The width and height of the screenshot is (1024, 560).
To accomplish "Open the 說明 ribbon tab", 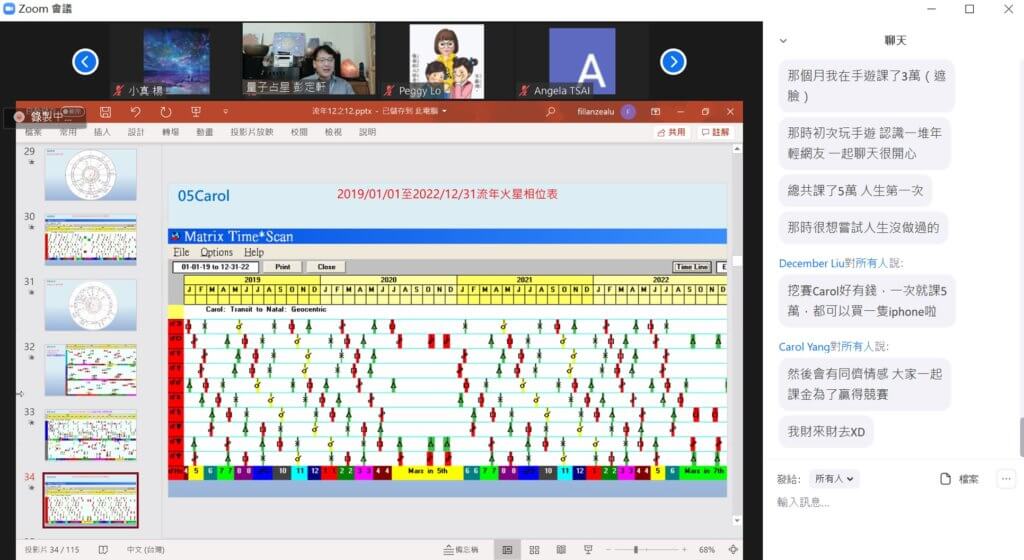I will coord(367,132).
